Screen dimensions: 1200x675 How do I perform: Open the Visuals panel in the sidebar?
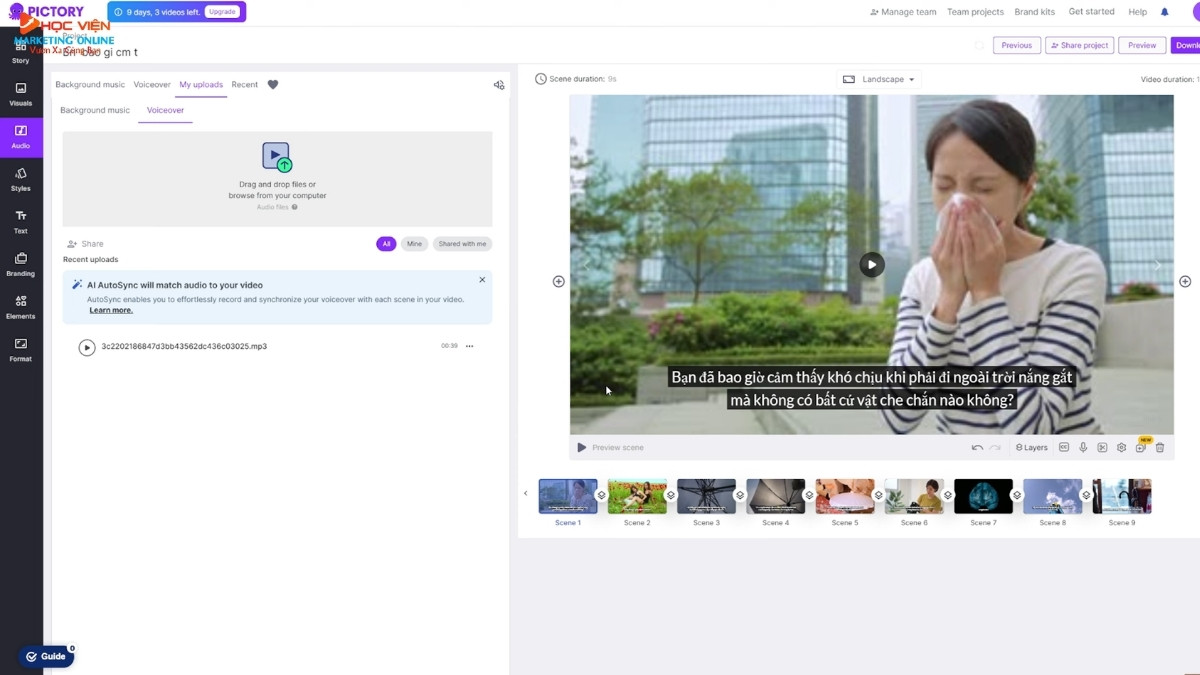pyautogui.click(x=20, y=94)
